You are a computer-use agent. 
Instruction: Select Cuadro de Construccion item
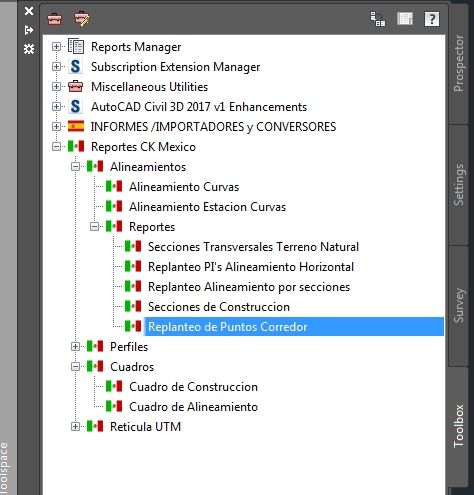point(193,387)
